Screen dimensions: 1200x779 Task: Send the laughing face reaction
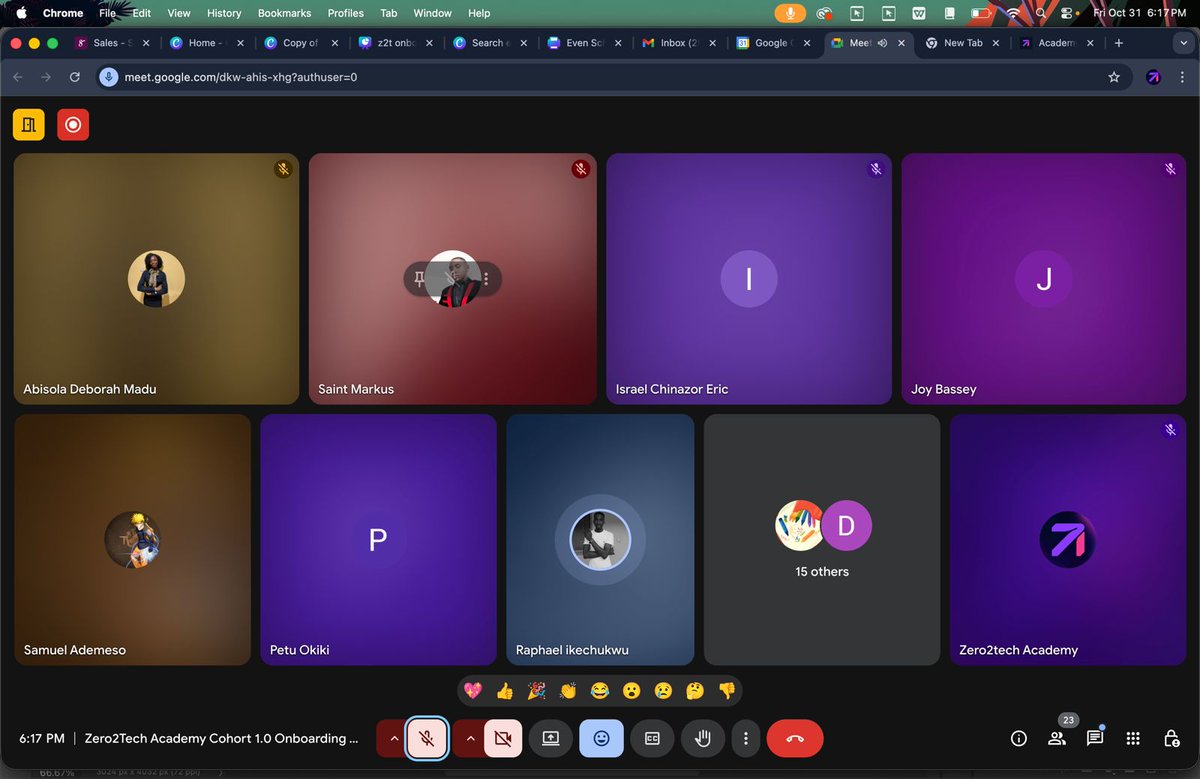click(600, 691)
